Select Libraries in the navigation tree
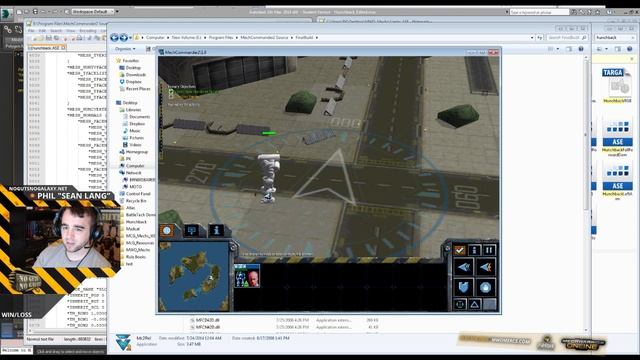640x360 pixels. click(130, 110)
